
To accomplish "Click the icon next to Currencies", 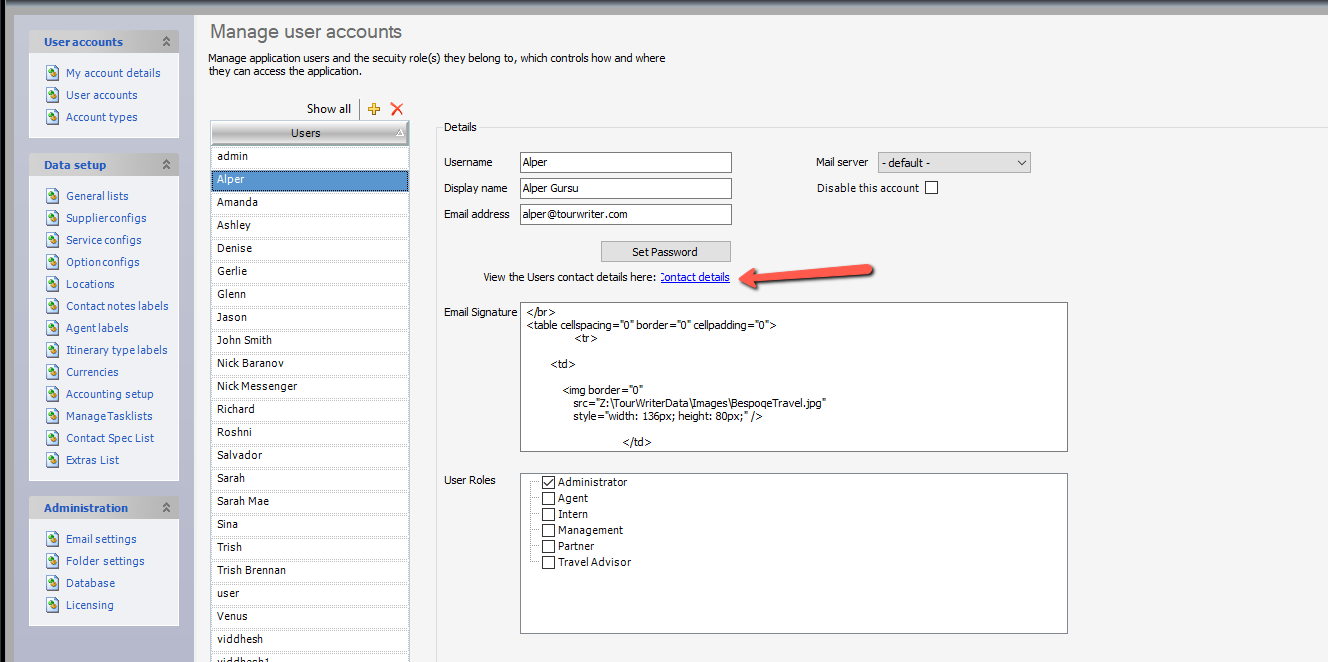I will 53,372.
